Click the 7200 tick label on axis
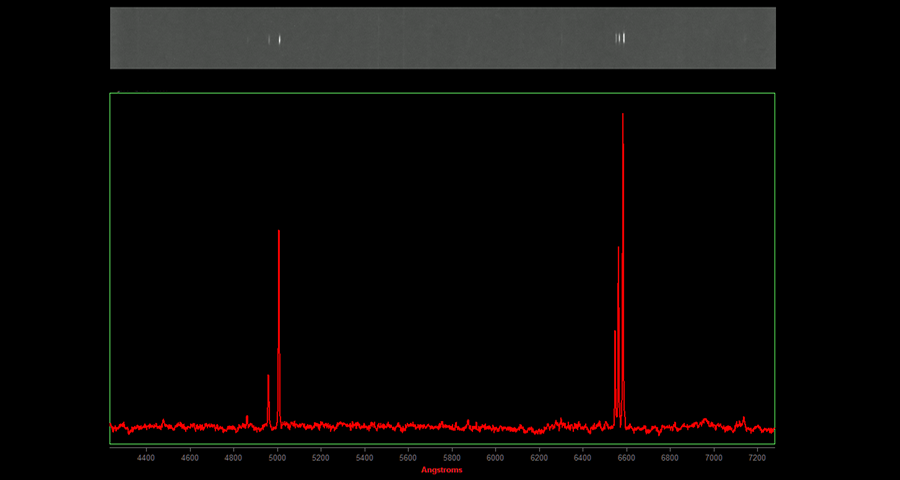This screenshot has height=480, width=900. [757, 458]
